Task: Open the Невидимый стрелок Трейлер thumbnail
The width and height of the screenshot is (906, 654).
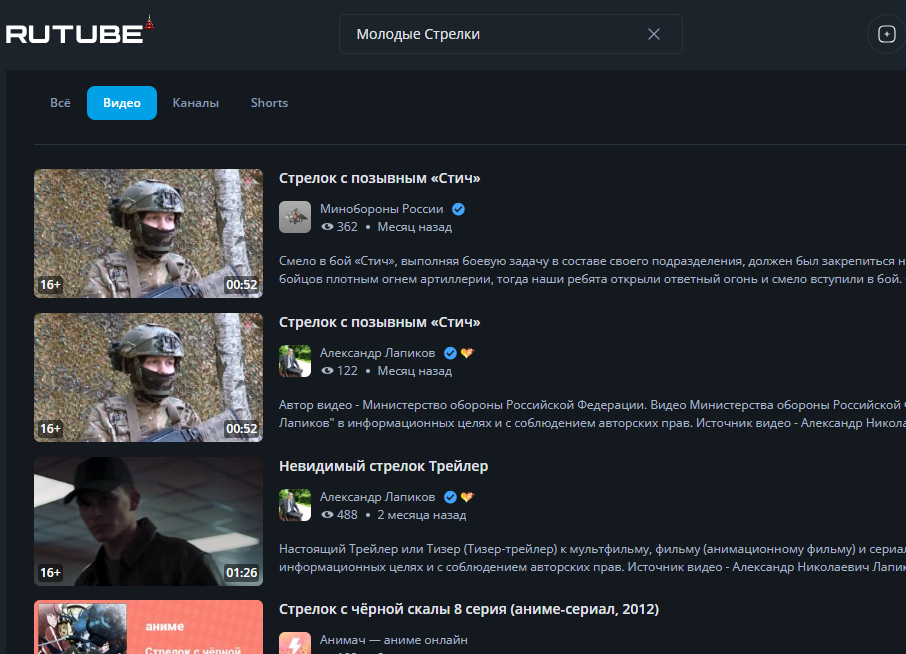Action: coord(148,521)
